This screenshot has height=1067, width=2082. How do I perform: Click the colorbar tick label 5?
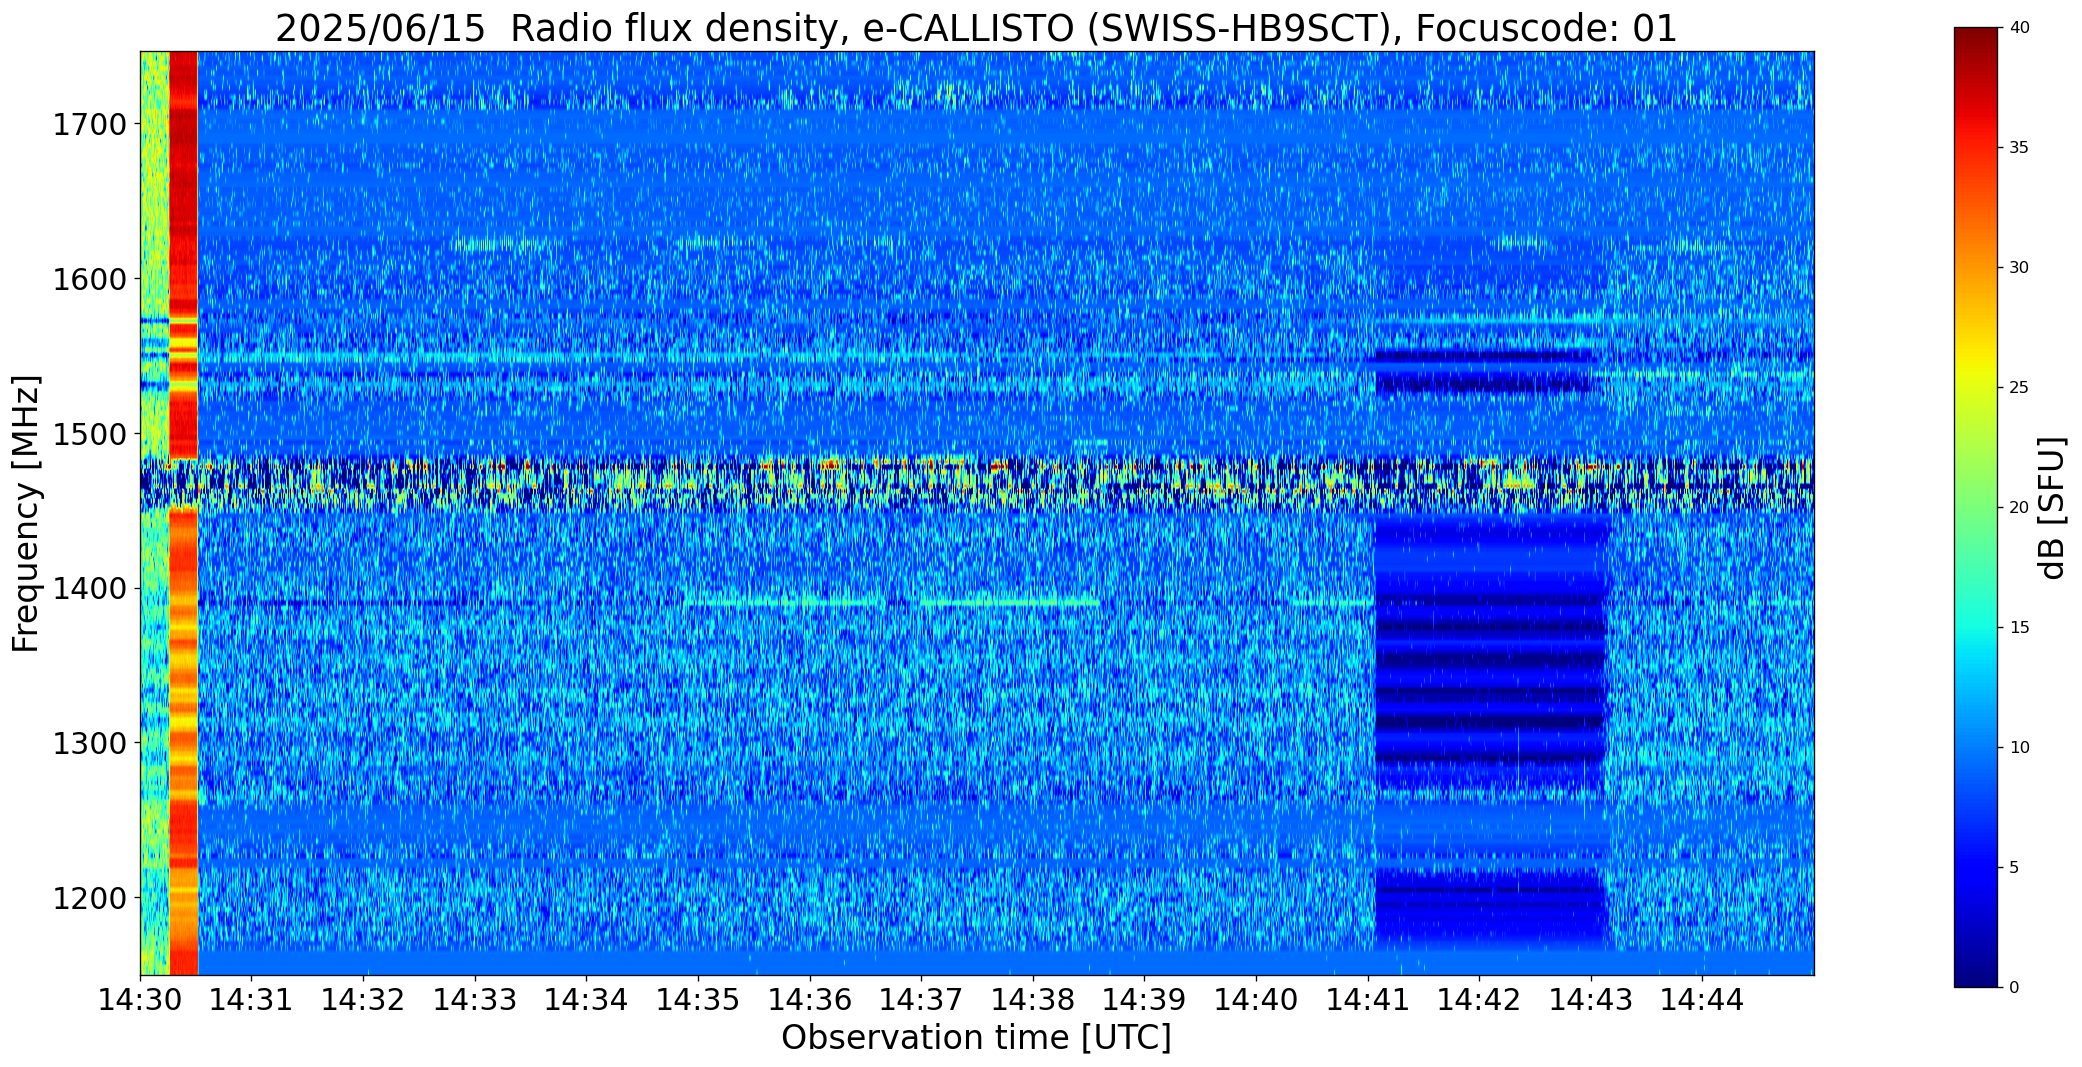pyautogui.click(x=2013, y=868)
